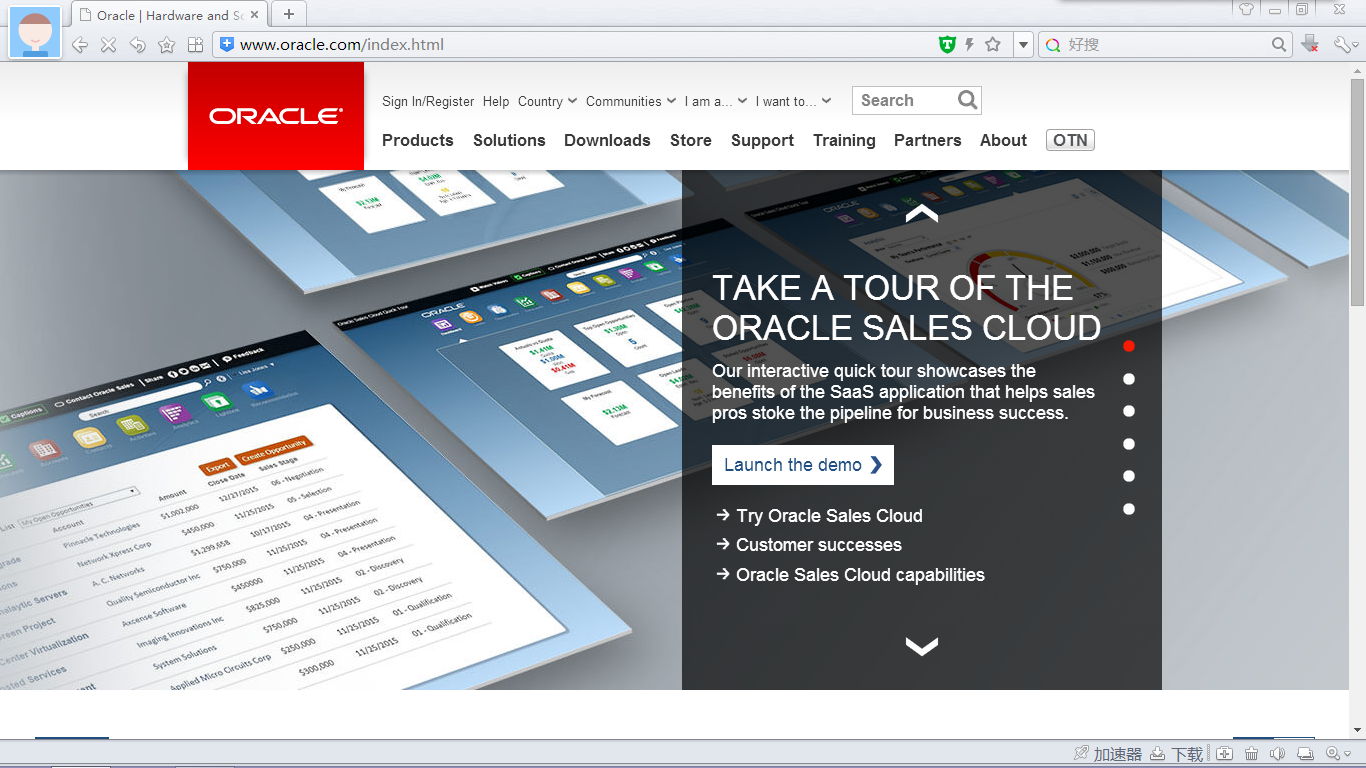The image size is (1366, 768).
Task: Open the Partners menu
Action: (x=928, y=141)
